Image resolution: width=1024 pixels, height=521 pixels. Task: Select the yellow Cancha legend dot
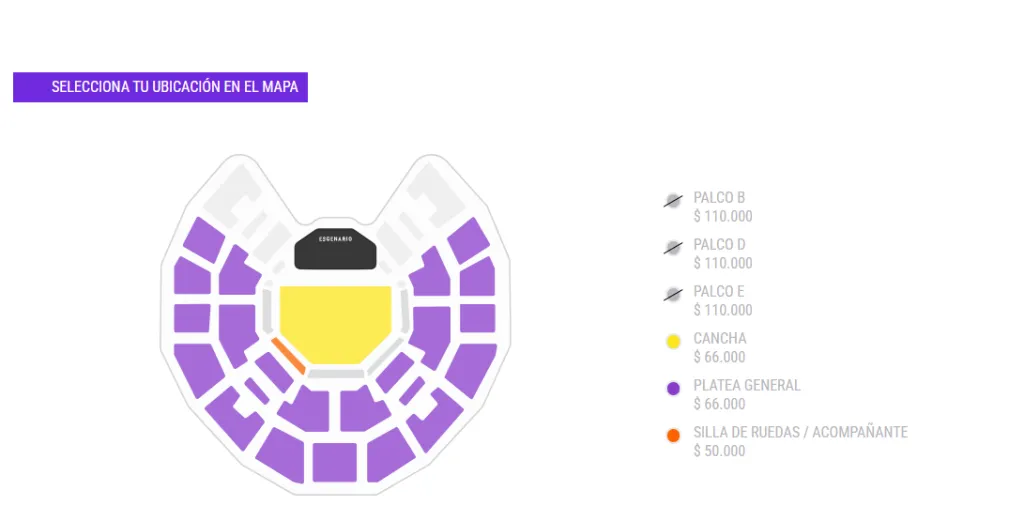(x=673, y=342)
